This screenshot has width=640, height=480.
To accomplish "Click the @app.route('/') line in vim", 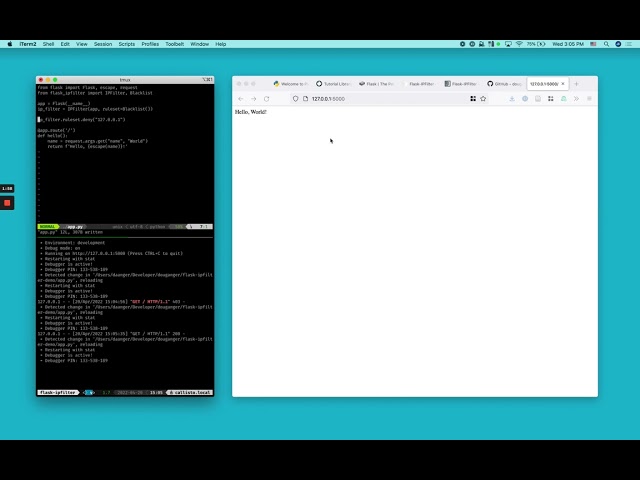I will click(x=56, y=130).
